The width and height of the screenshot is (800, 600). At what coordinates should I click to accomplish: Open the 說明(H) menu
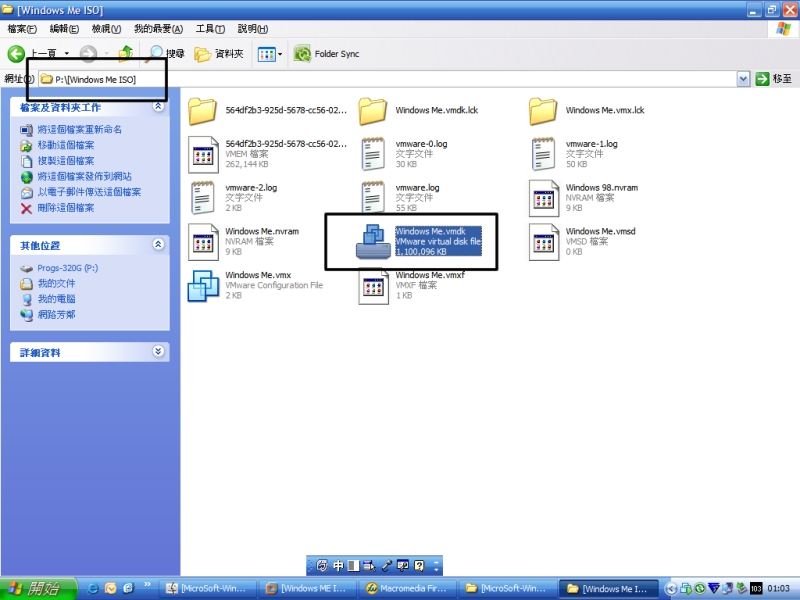click(x=253, y=29)
